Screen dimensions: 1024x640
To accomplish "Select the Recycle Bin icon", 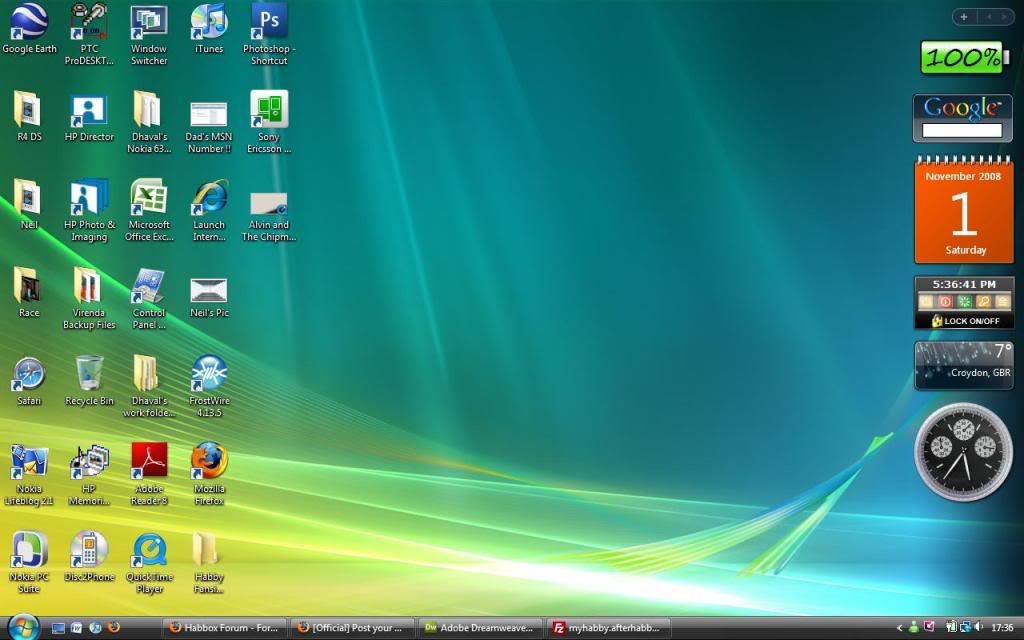I will 89,374.
